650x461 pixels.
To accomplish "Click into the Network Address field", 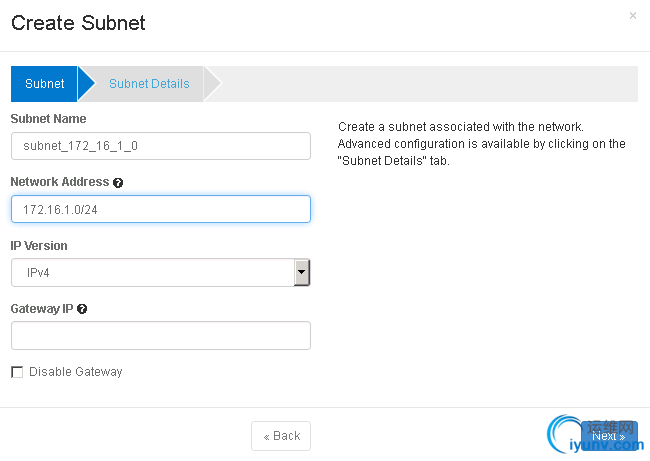I will [x=160, y=209].
